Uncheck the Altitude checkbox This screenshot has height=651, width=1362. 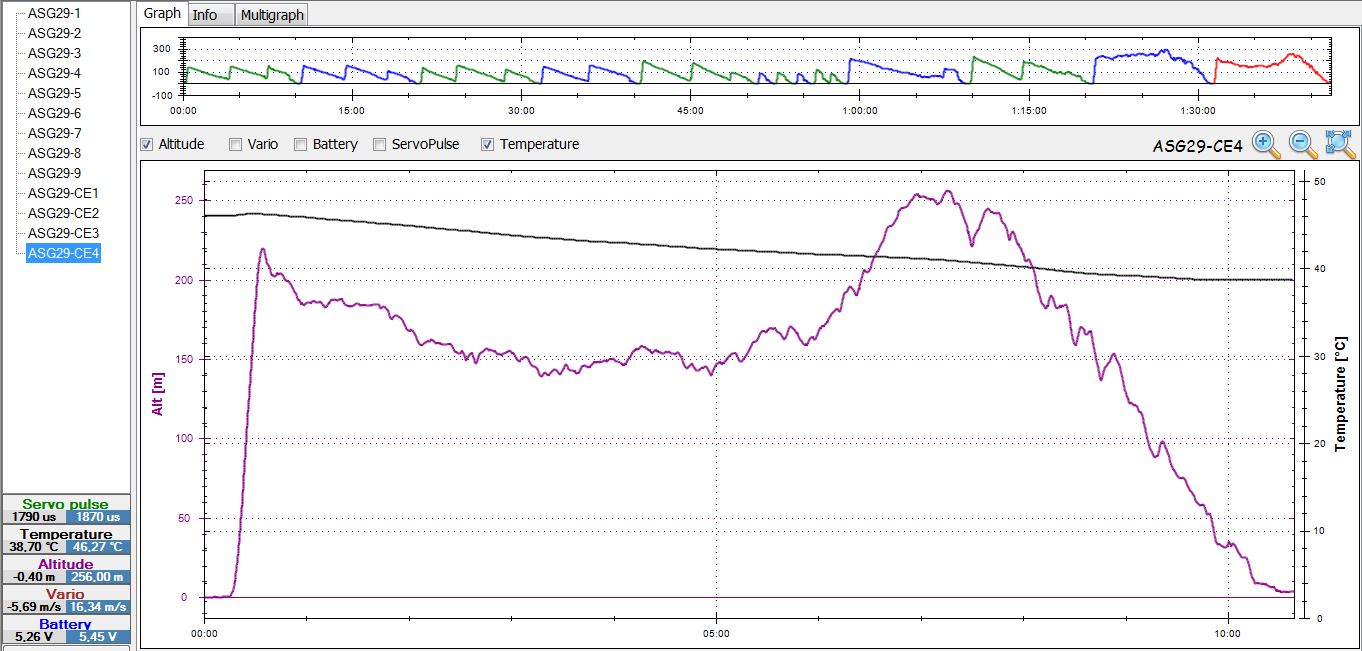coord(148,144)
